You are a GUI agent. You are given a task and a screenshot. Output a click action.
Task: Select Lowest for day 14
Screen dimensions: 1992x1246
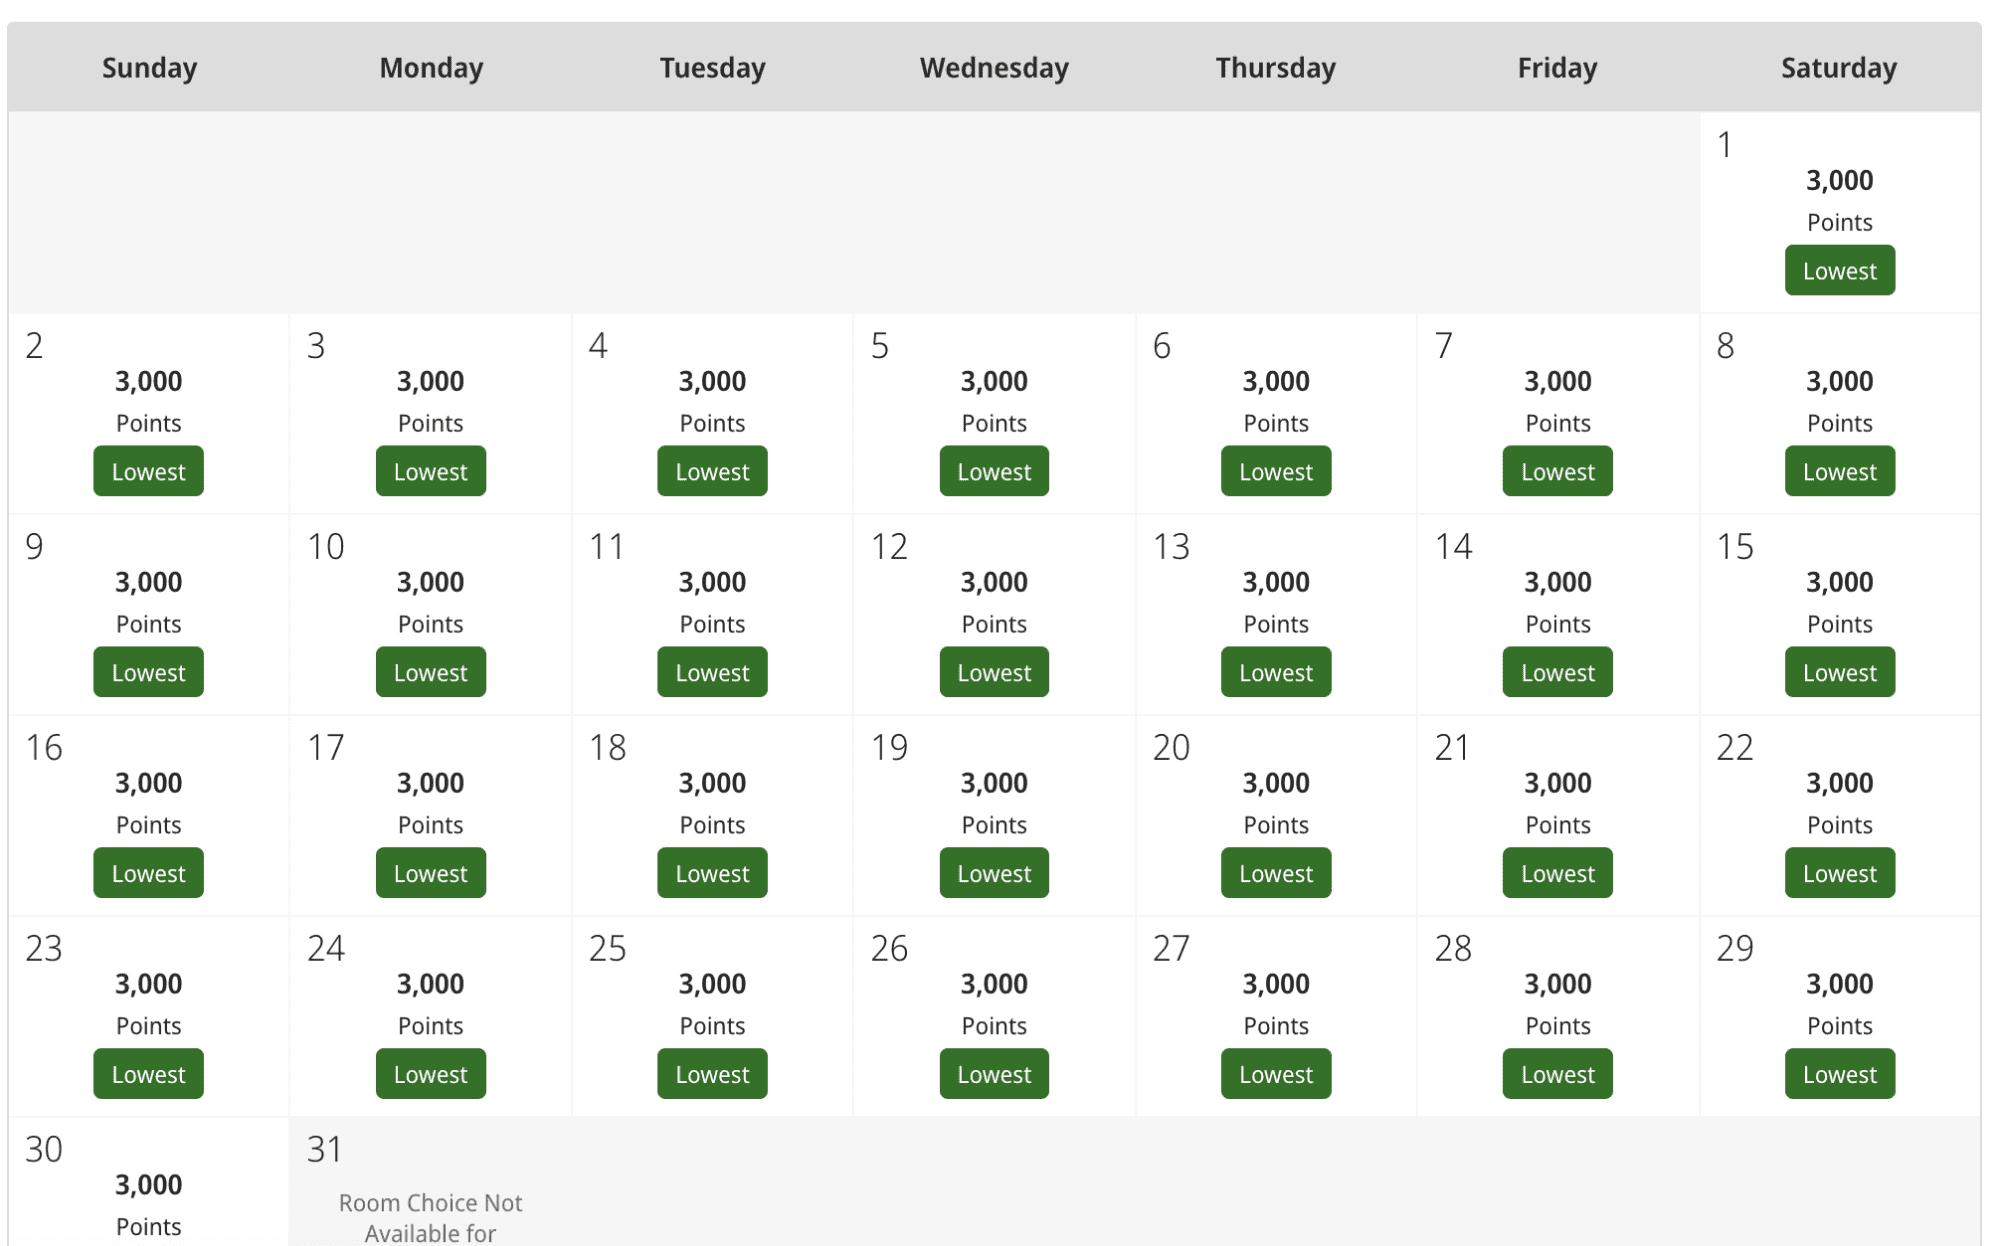(x=1557, y=672)
